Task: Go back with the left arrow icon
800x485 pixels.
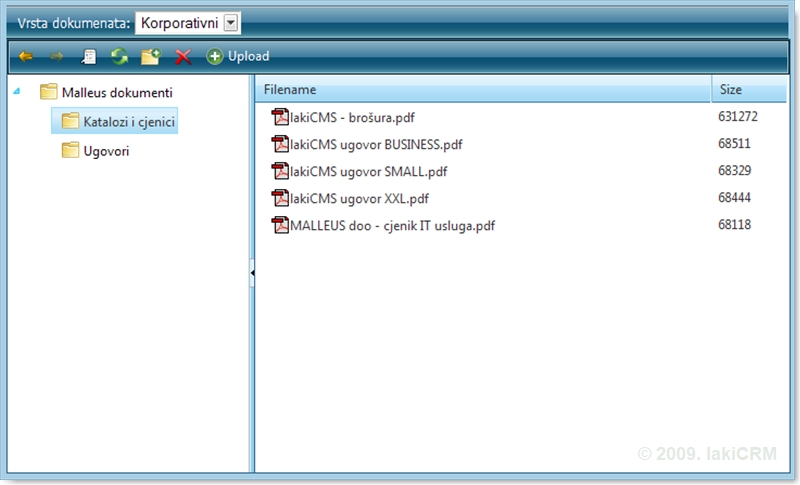Action: (26, 56)
